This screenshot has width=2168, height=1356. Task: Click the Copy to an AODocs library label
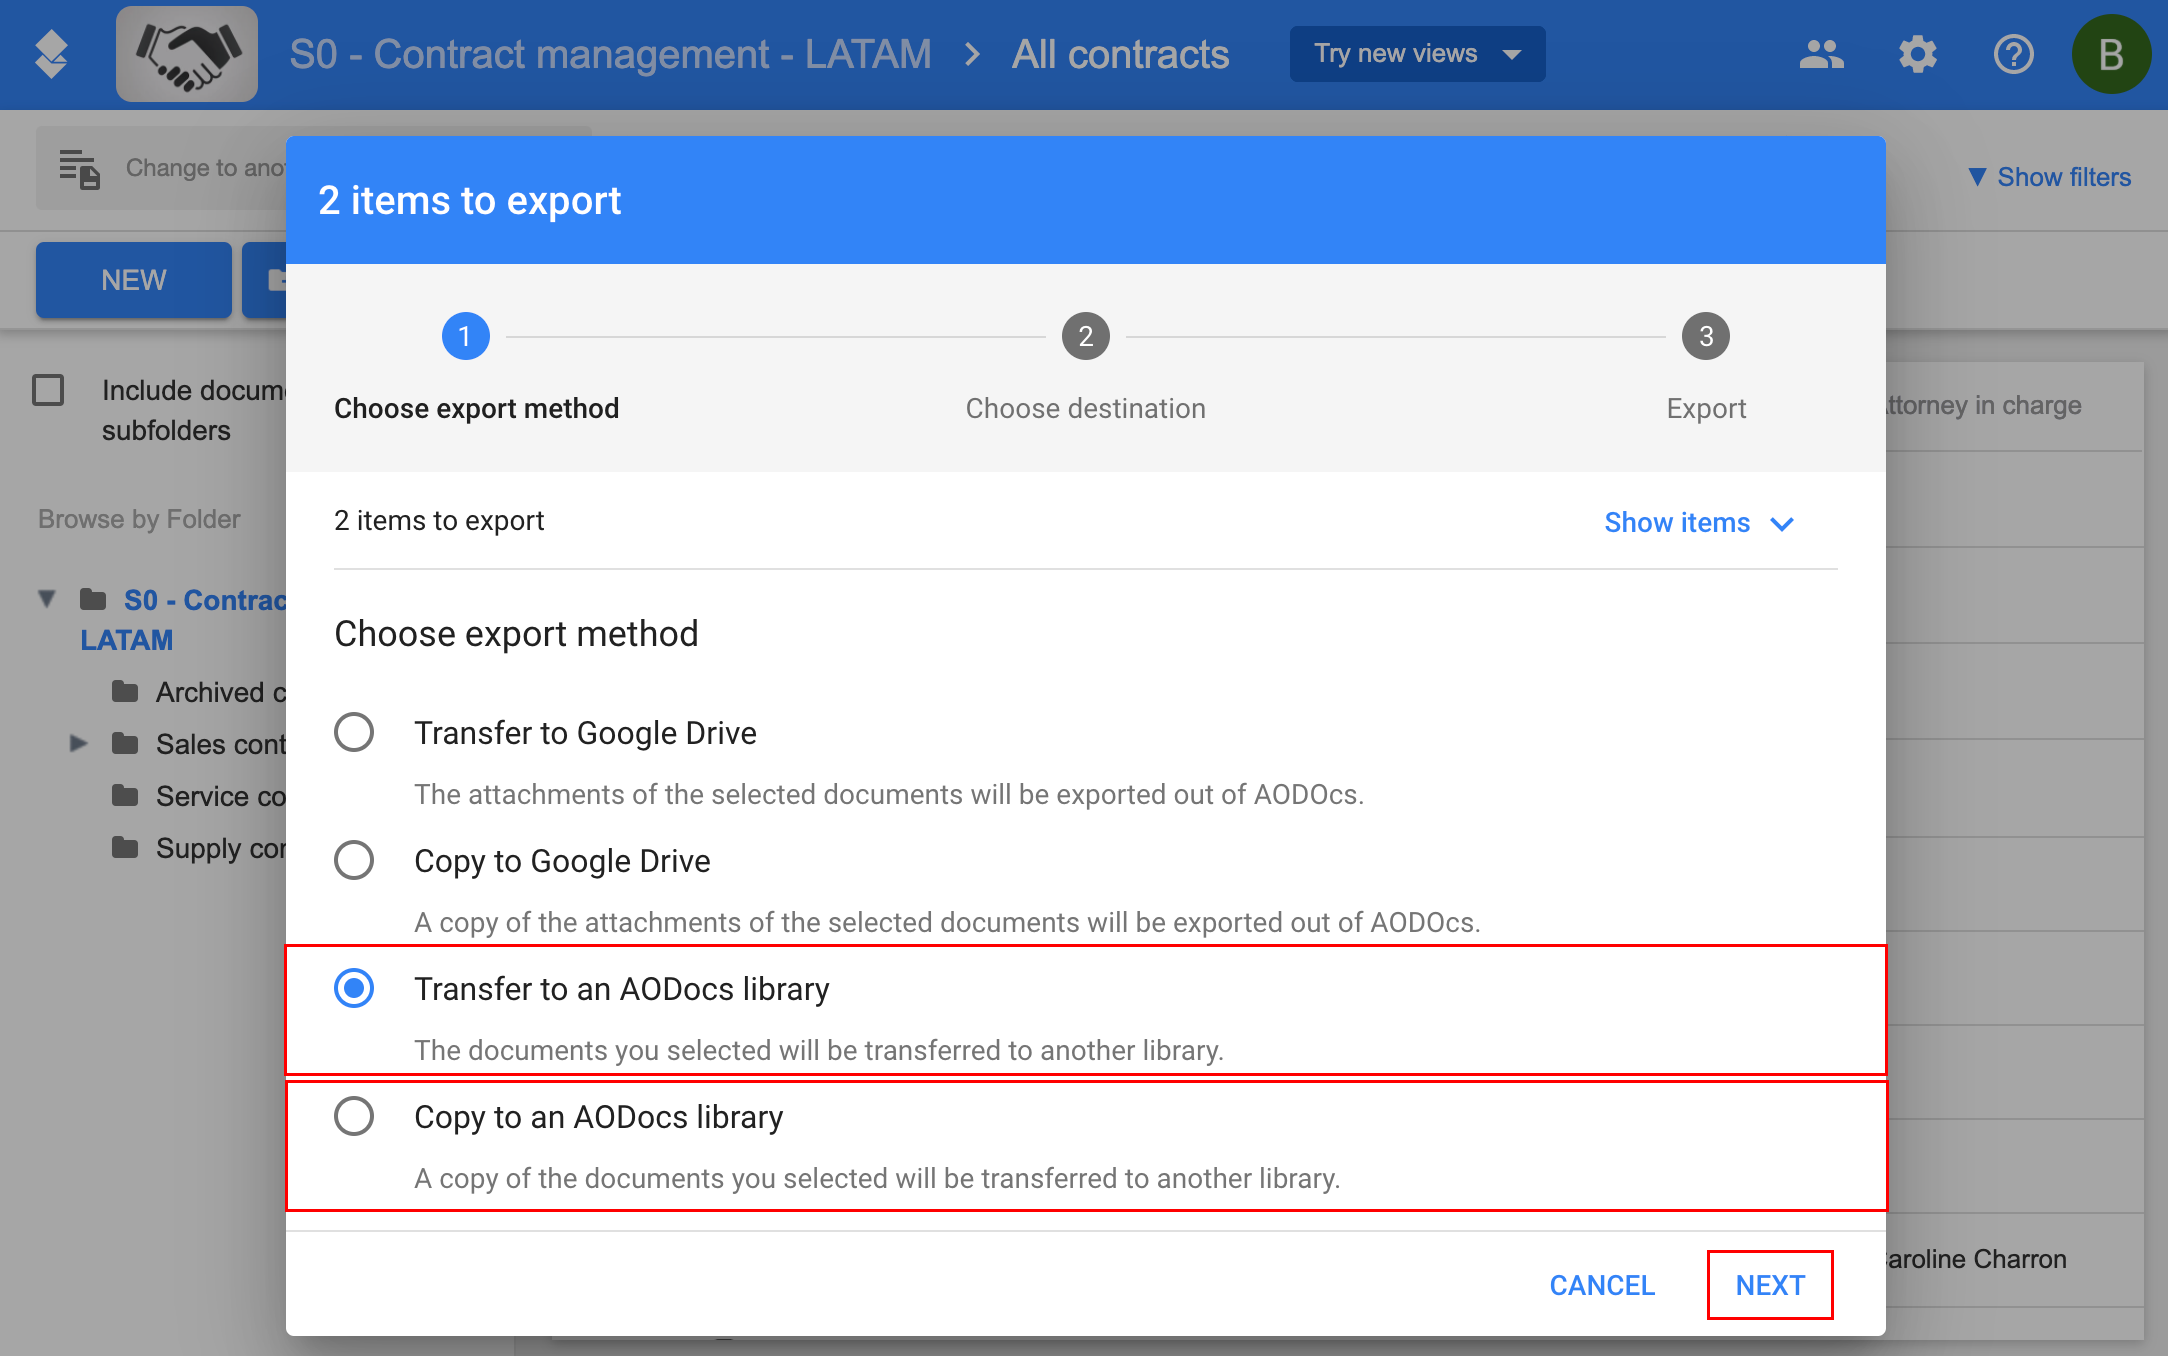point(598,1117)
